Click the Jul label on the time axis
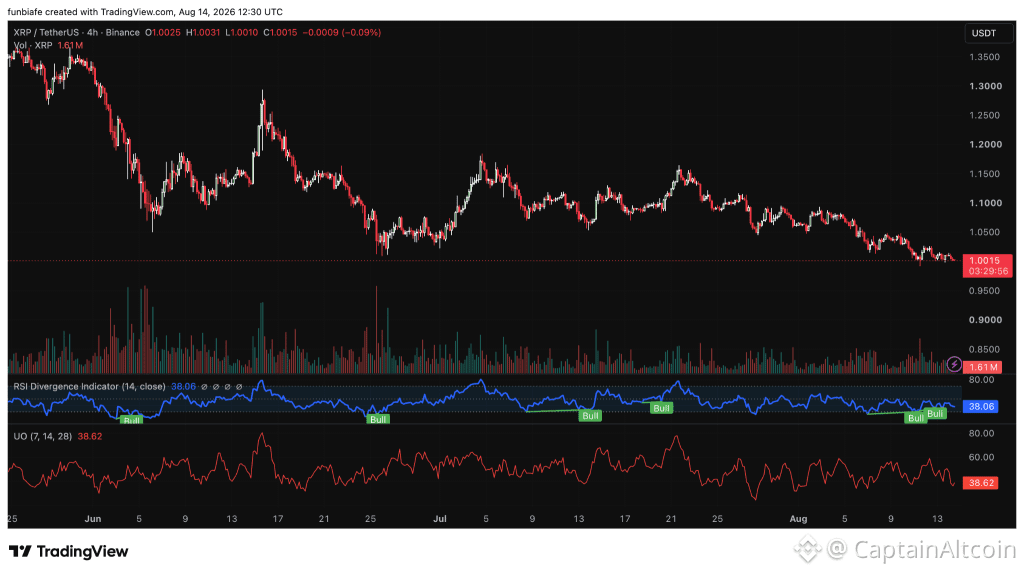 coord(440,519)
